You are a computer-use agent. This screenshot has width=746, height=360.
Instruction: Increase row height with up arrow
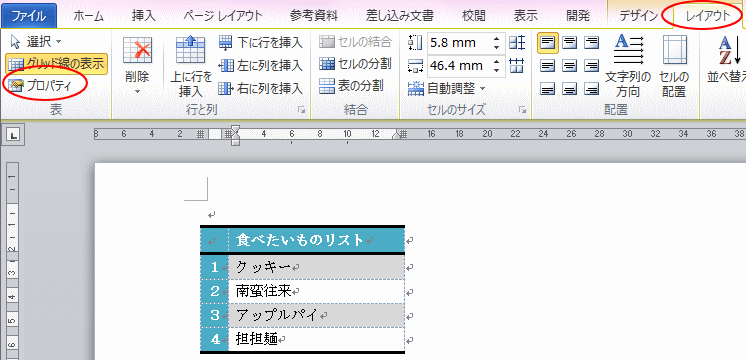point(497,39)
